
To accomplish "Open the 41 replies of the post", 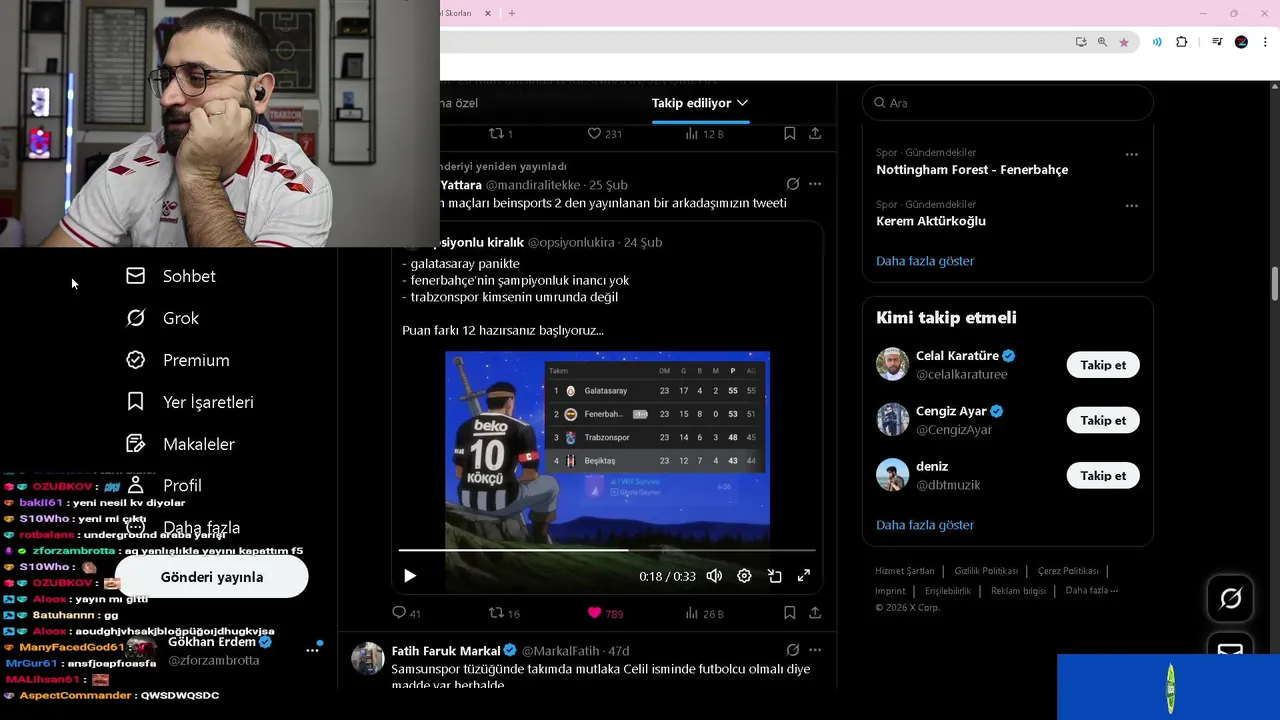I will click(406, 613).
